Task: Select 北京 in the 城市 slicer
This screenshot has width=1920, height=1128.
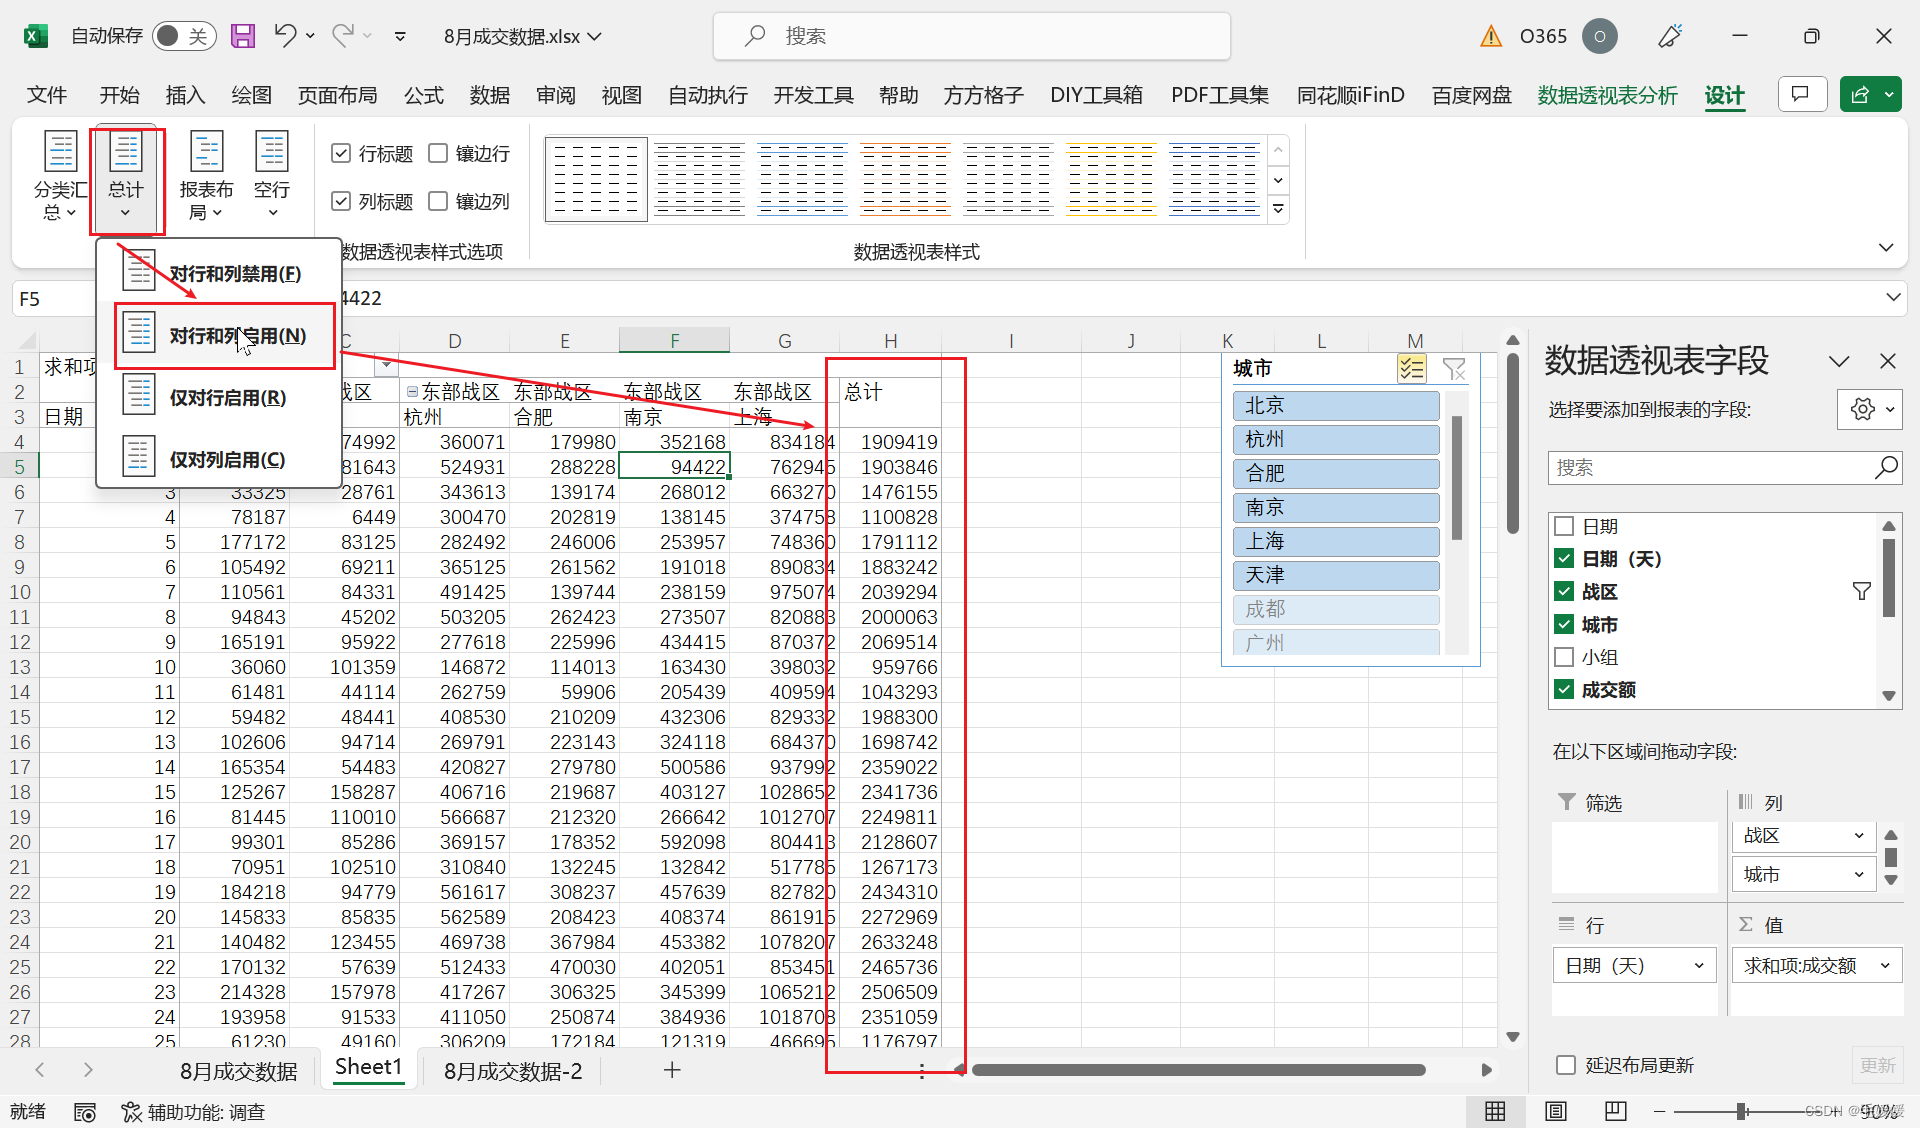Action: pyautogui.click(x=1336, y=405)
